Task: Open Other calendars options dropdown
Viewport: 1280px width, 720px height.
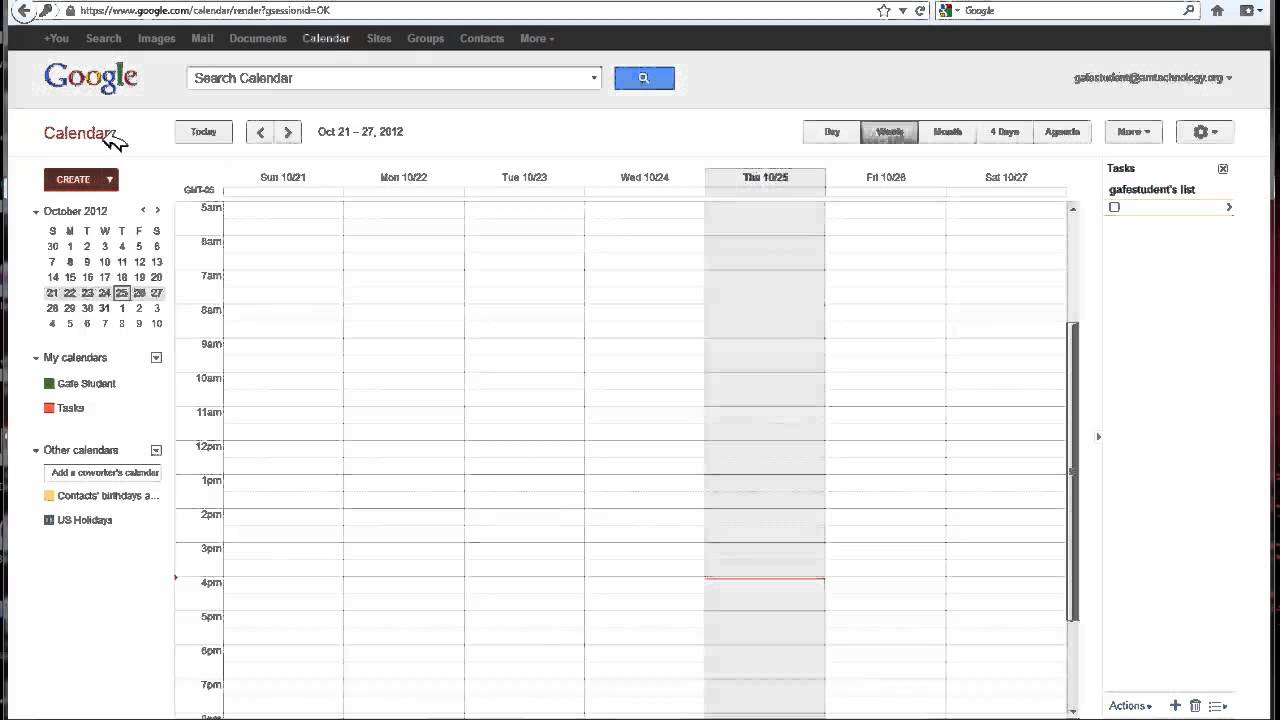Action: [x=156, y=450]
